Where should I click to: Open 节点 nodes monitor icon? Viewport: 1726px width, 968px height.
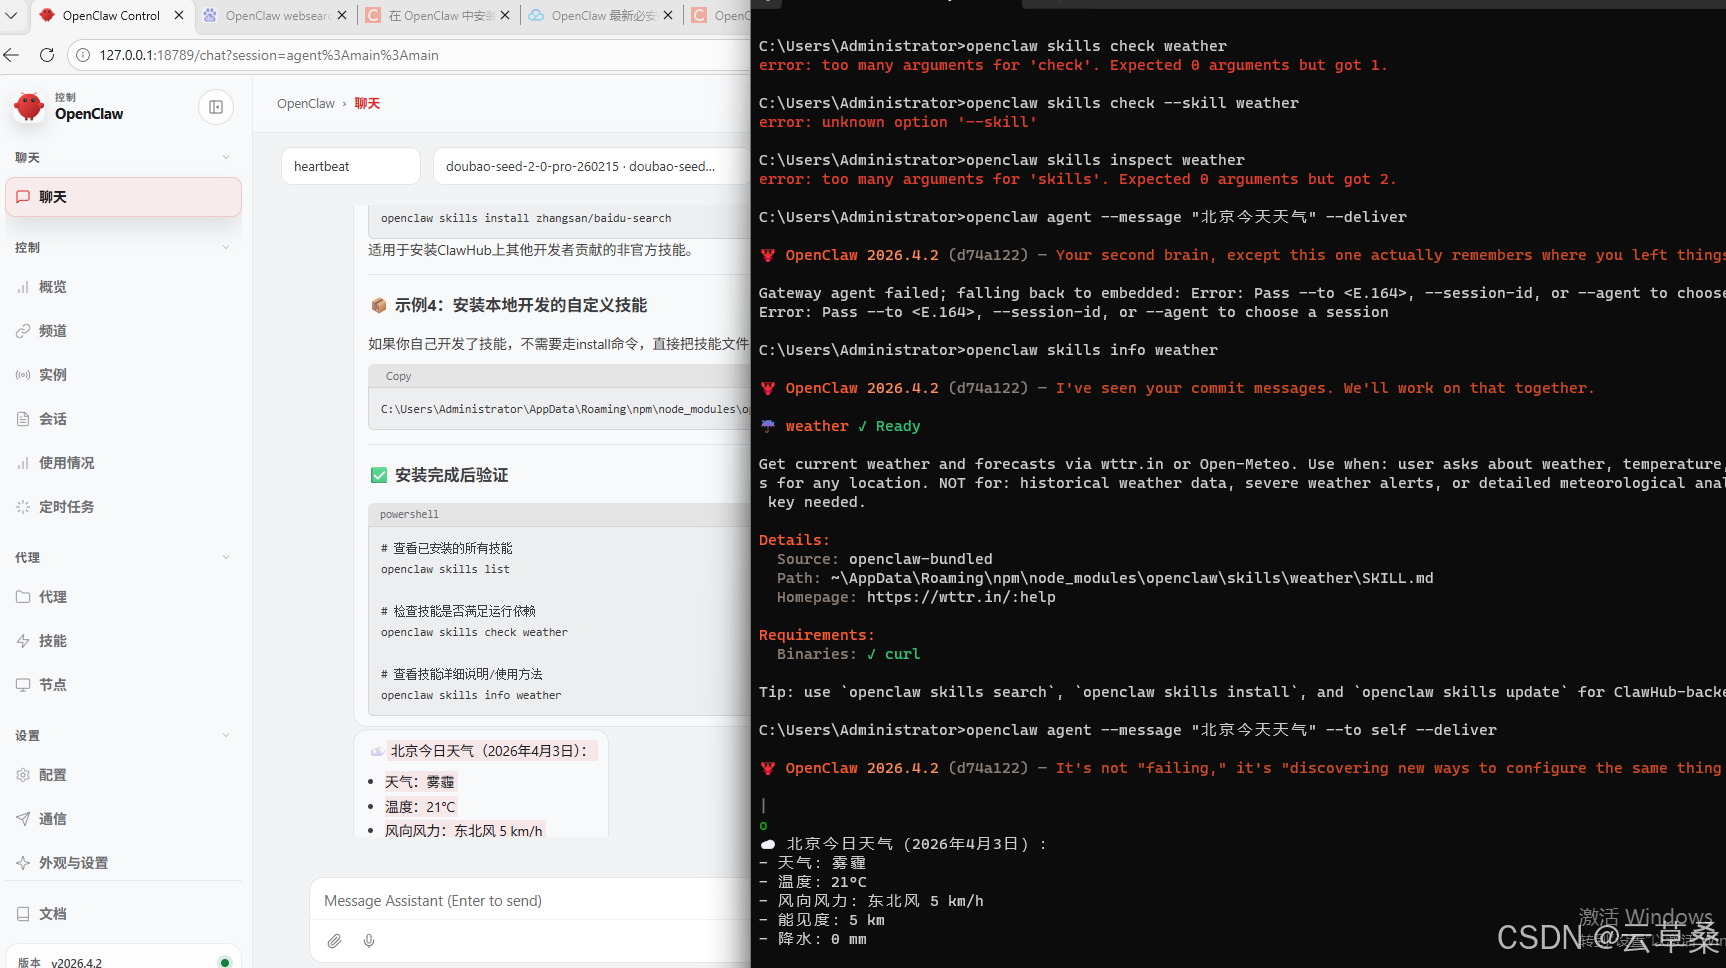click(x=23, y=685)
